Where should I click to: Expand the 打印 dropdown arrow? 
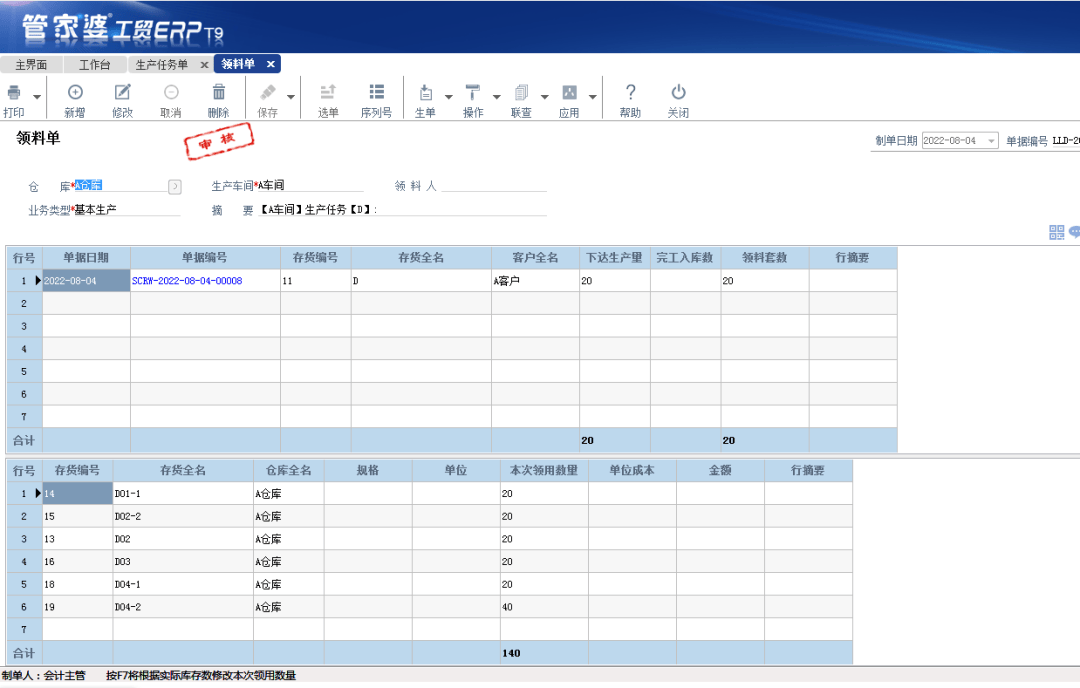(x=38, y=97)
